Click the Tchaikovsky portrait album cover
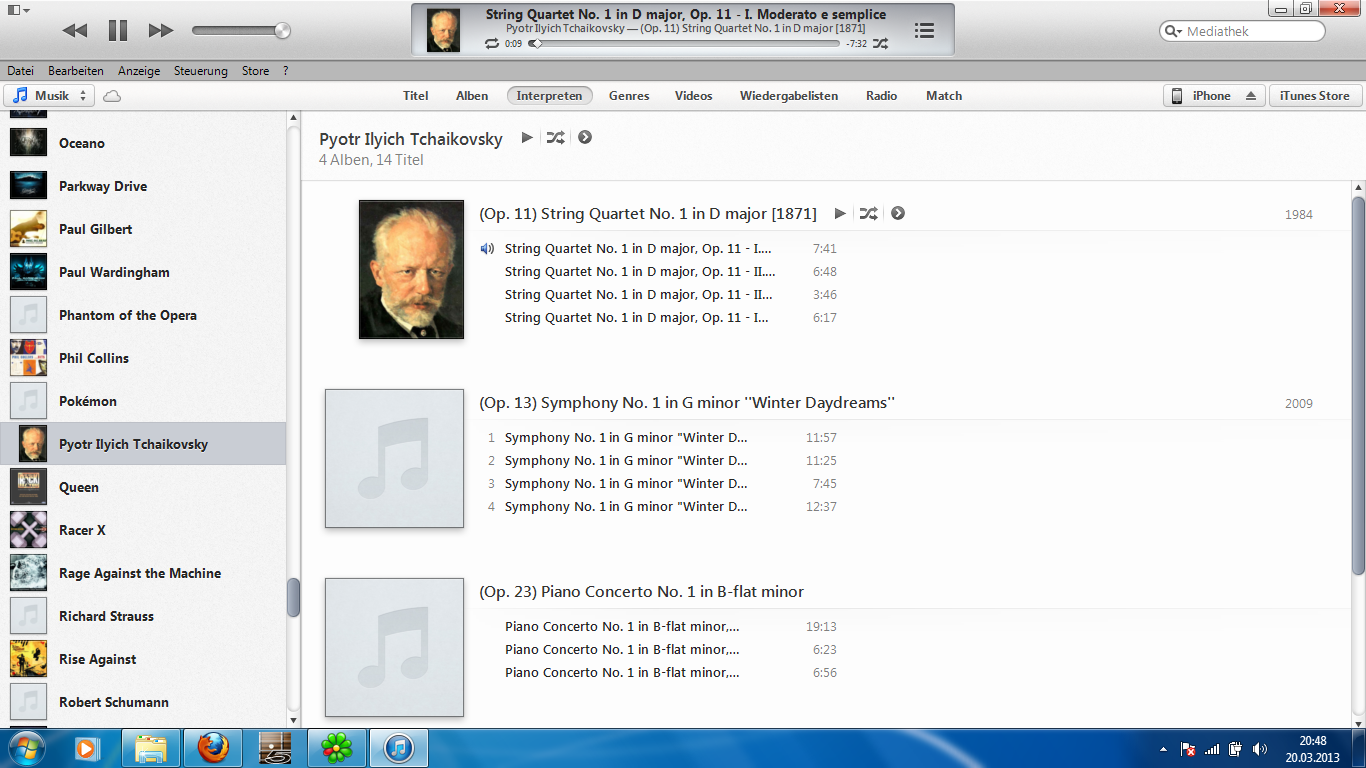The width and height of the screenshot is (1366, 768). pyautogui.click(x=411, y=269)
